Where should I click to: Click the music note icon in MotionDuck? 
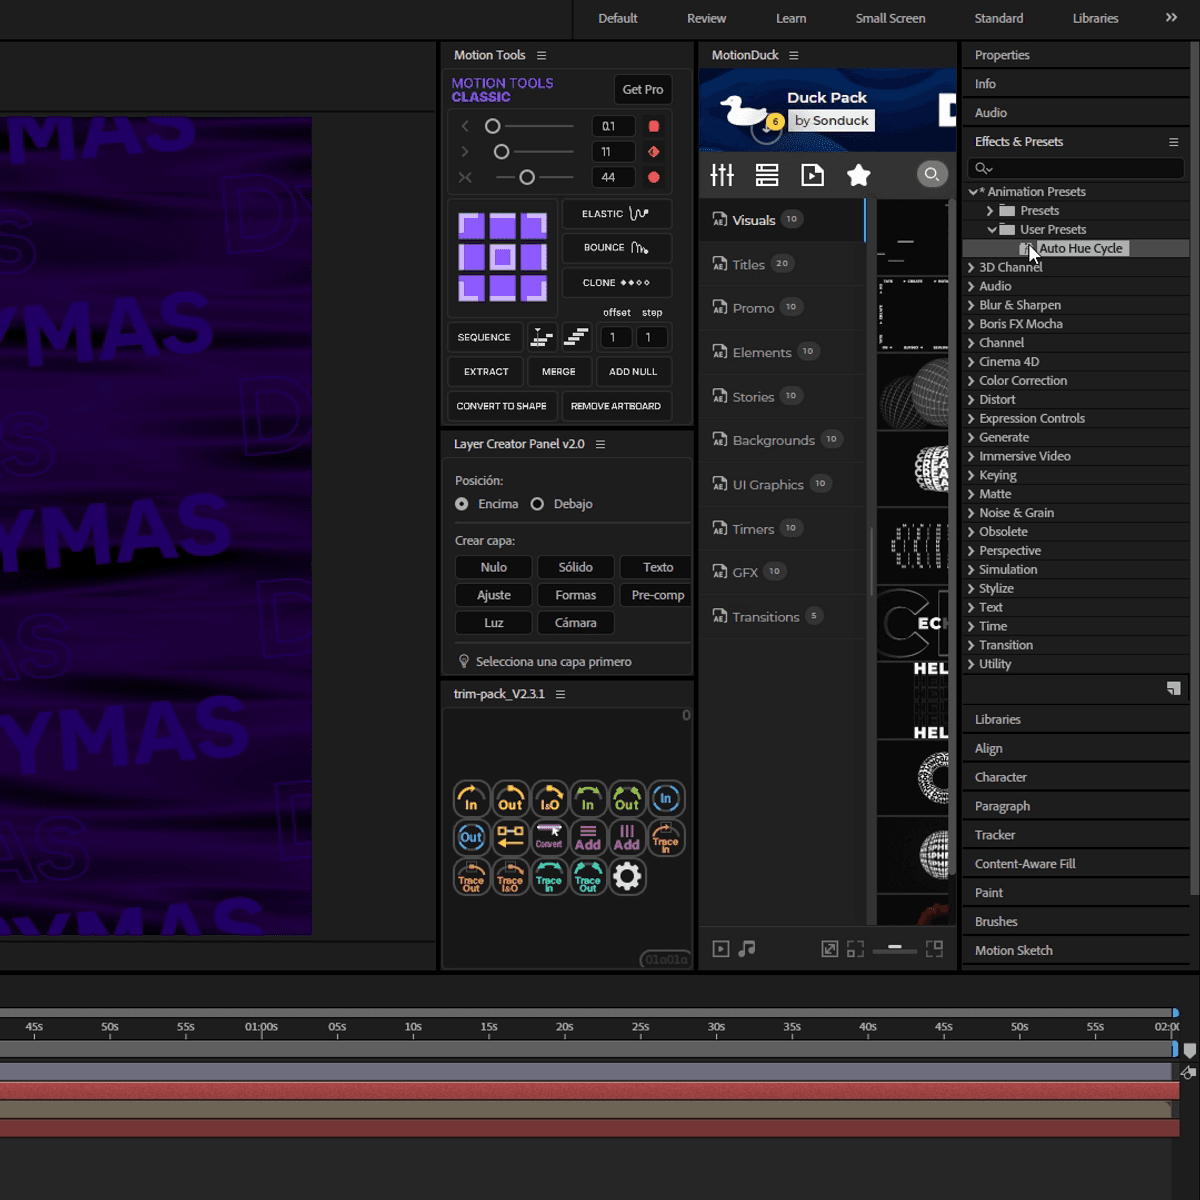click(747, 949)
